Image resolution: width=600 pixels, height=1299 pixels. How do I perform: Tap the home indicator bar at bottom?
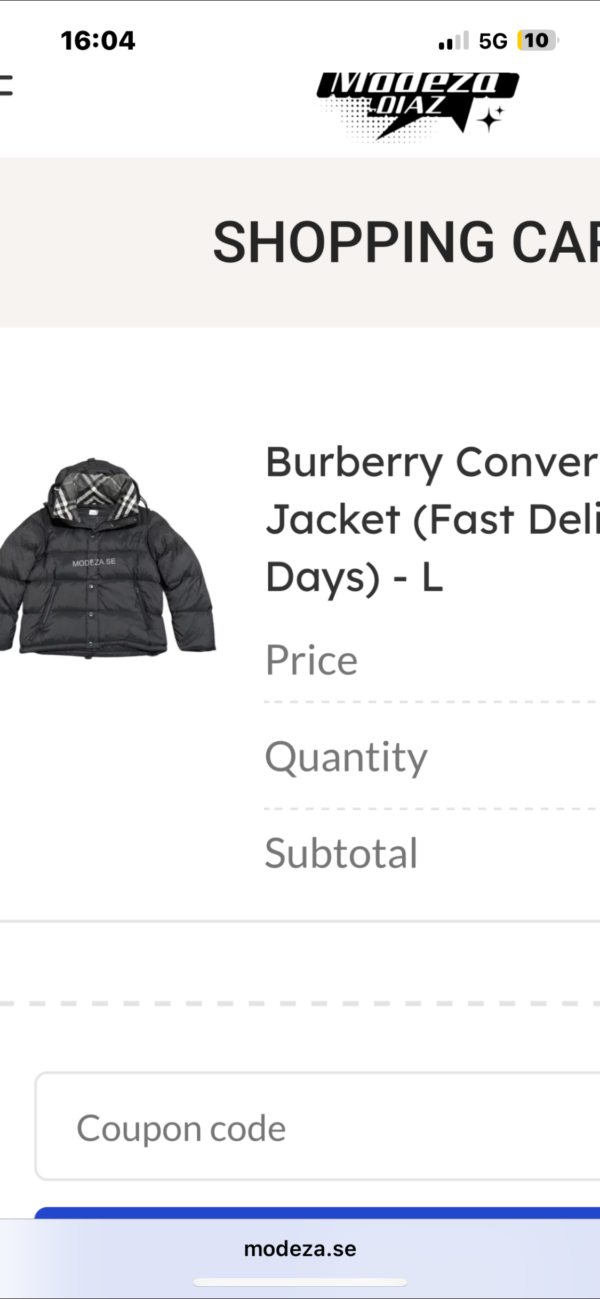coord(300,1282)
